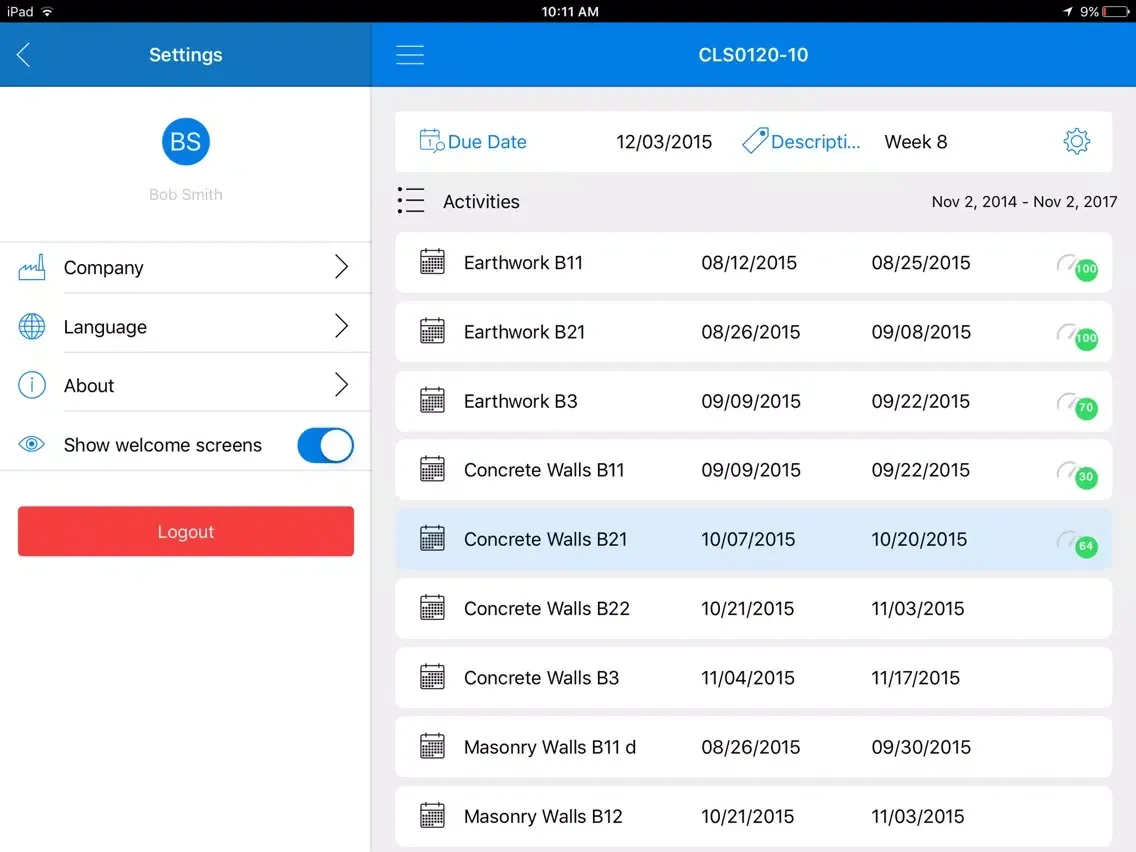Click the CLS0120-10 project title
The height and width of the screenshot is (852, 1136).
[x=753, y=55]
